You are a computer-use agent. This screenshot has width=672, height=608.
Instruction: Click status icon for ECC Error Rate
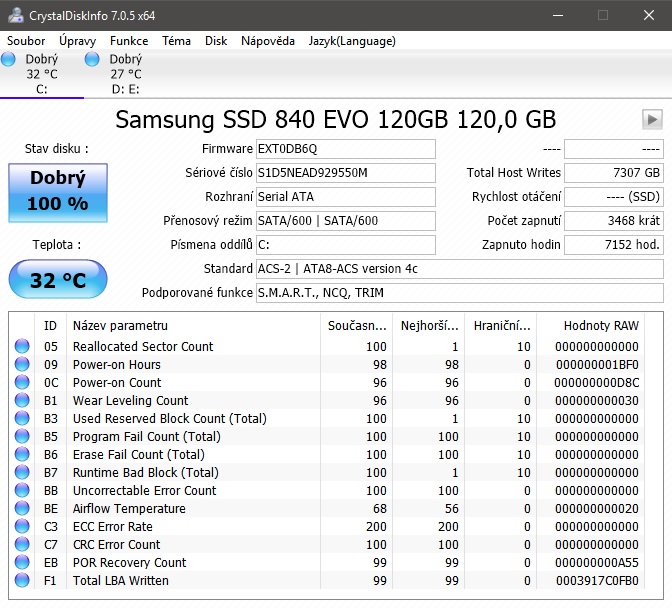point(22,526)
